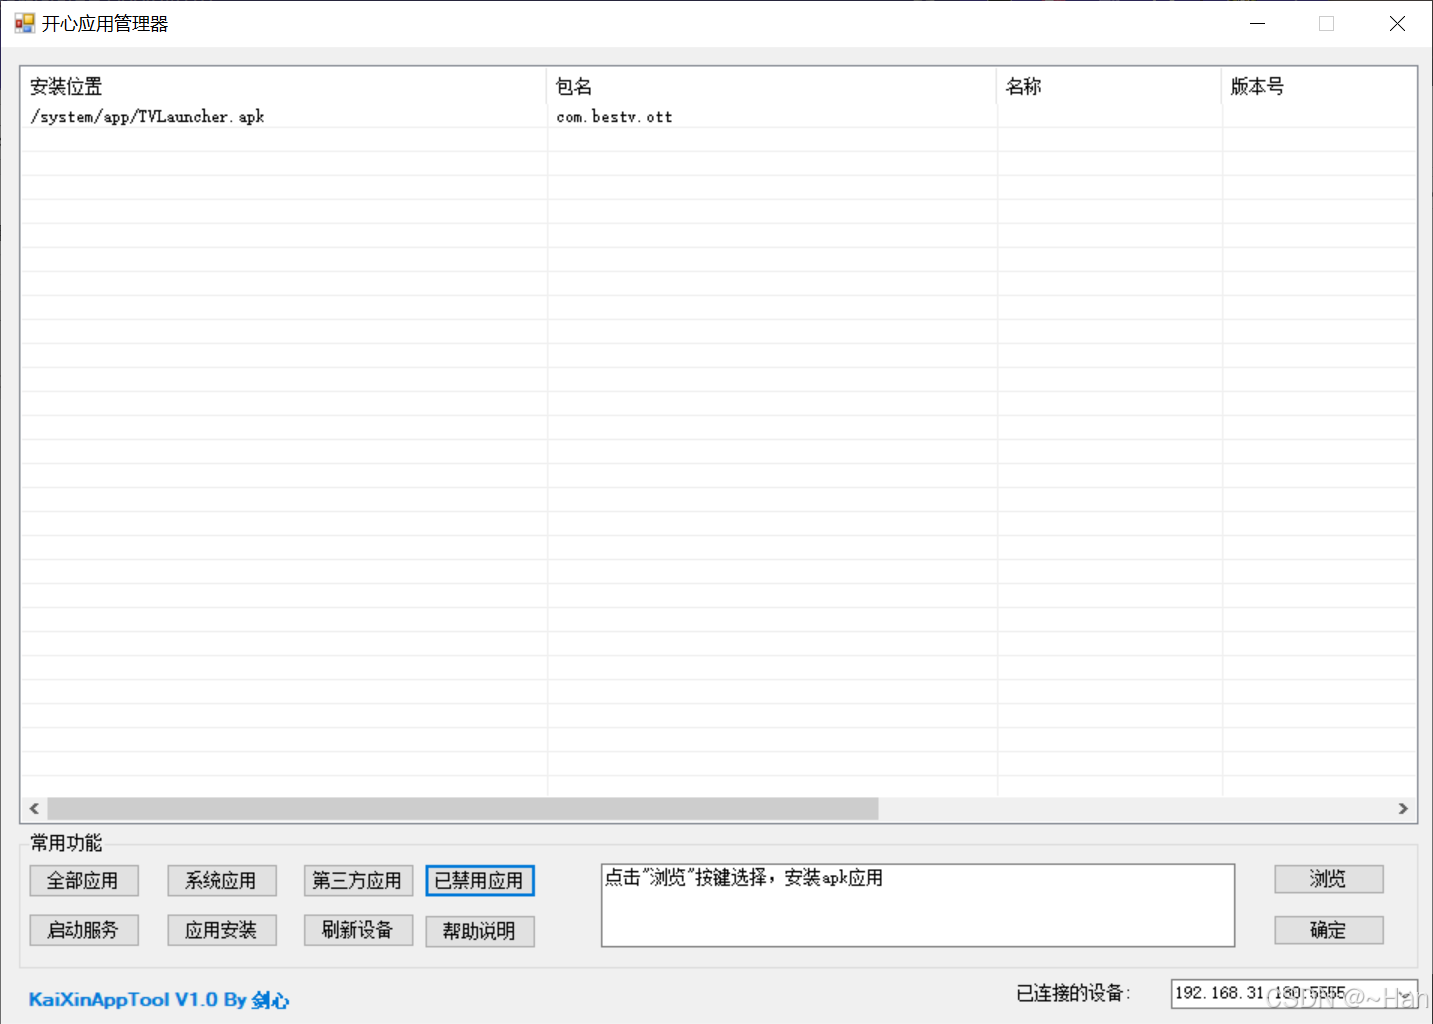Screen dimensions: 1433x1024
Task: Select the com.bestv.ott package cell
Action: pyautogui.click(x=614, y=117)
